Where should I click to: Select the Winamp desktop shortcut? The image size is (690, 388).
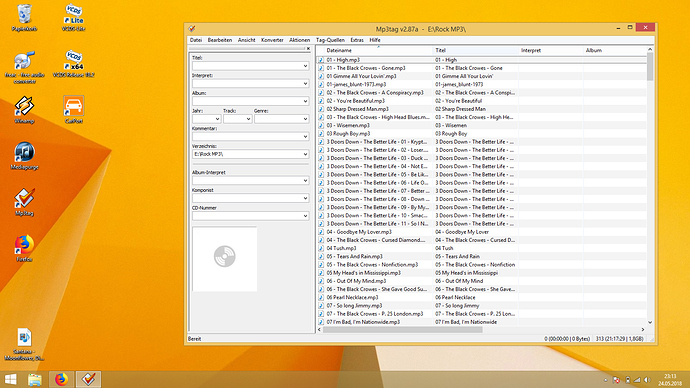(25, 110)
